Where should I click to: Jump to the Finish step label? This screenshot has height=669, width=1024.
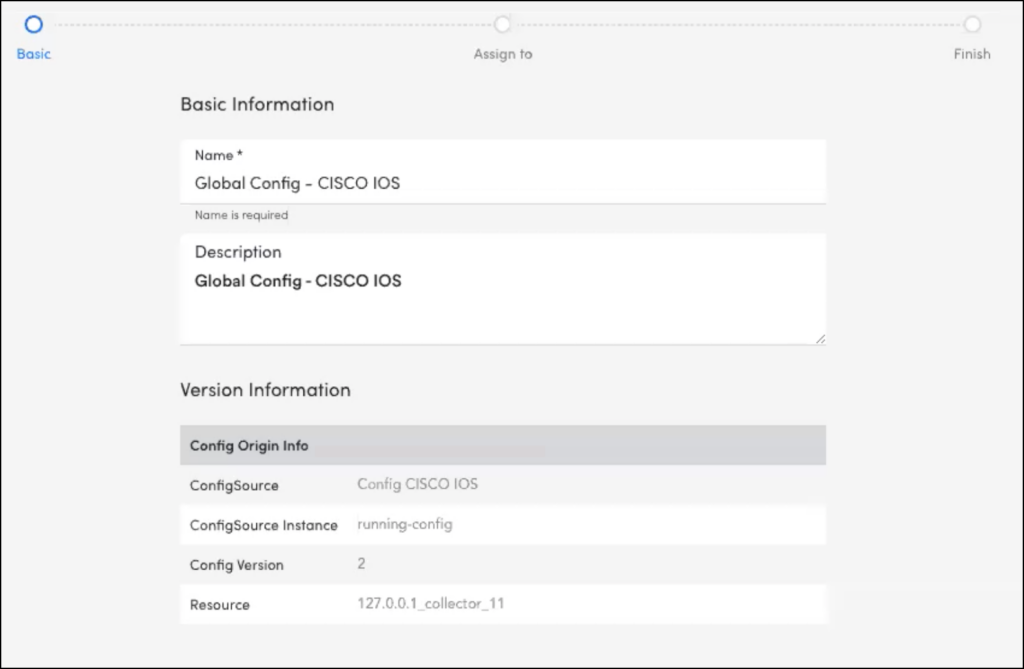click(x=972, y=54)
